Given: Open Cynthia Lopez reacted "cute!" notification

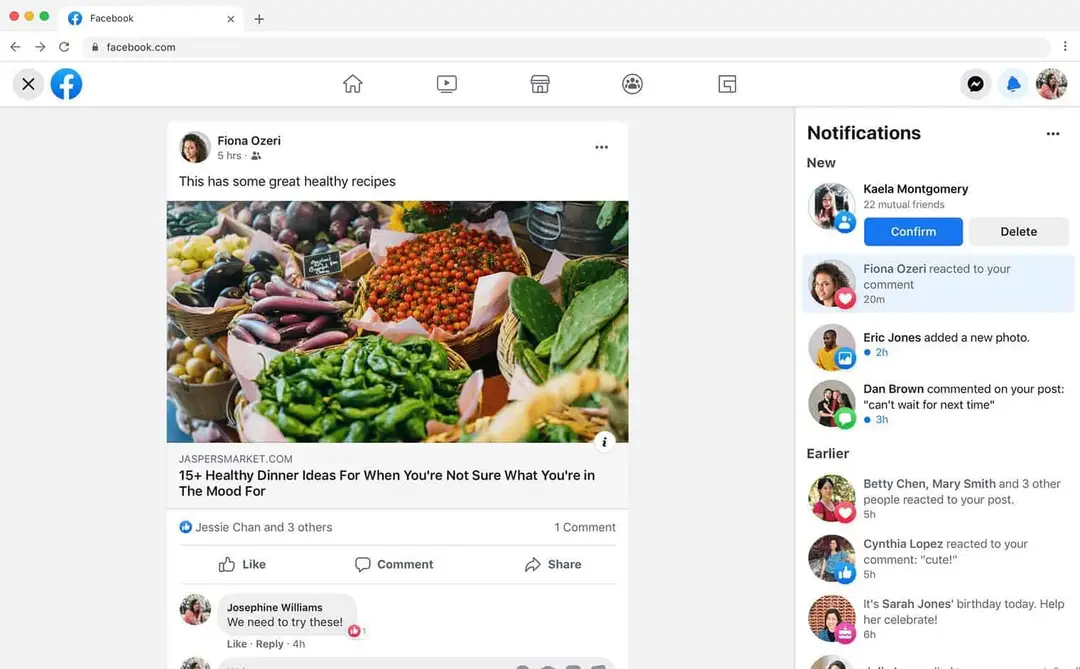Looking at the screenshot, I should point(938,558).
